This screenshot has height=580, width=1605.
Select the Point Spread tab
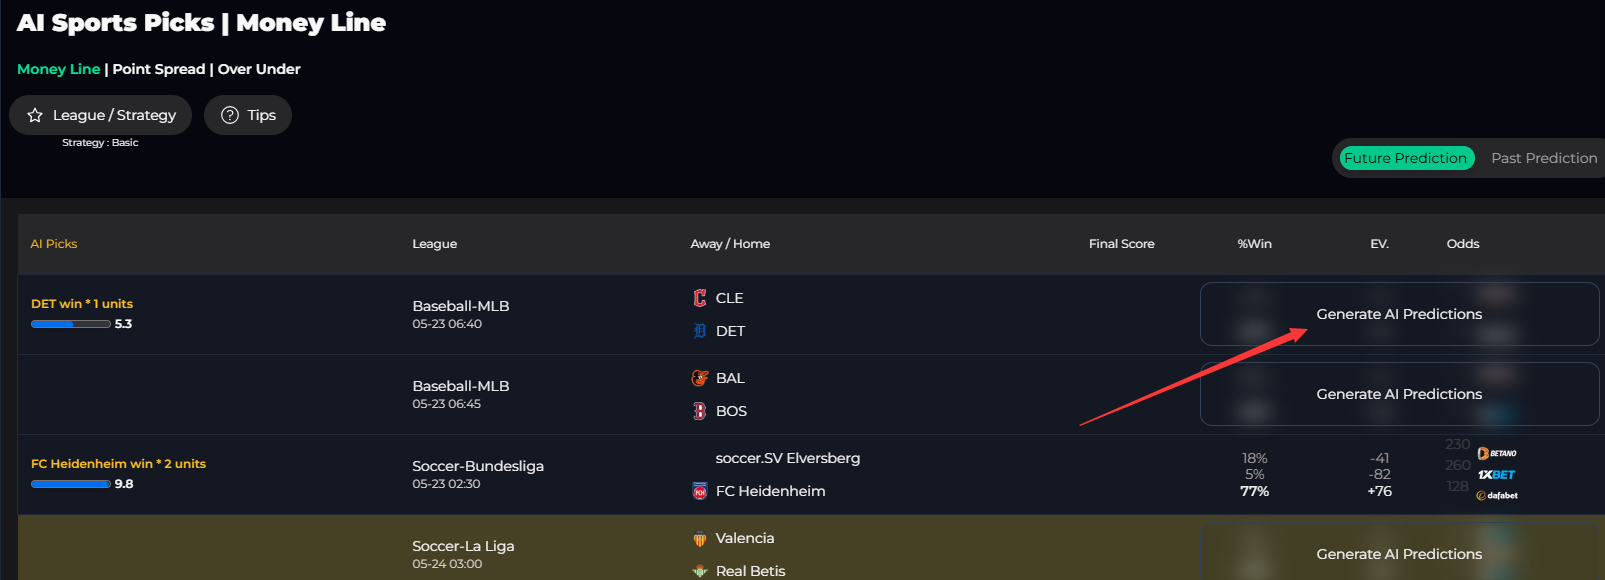click(159, 69)
